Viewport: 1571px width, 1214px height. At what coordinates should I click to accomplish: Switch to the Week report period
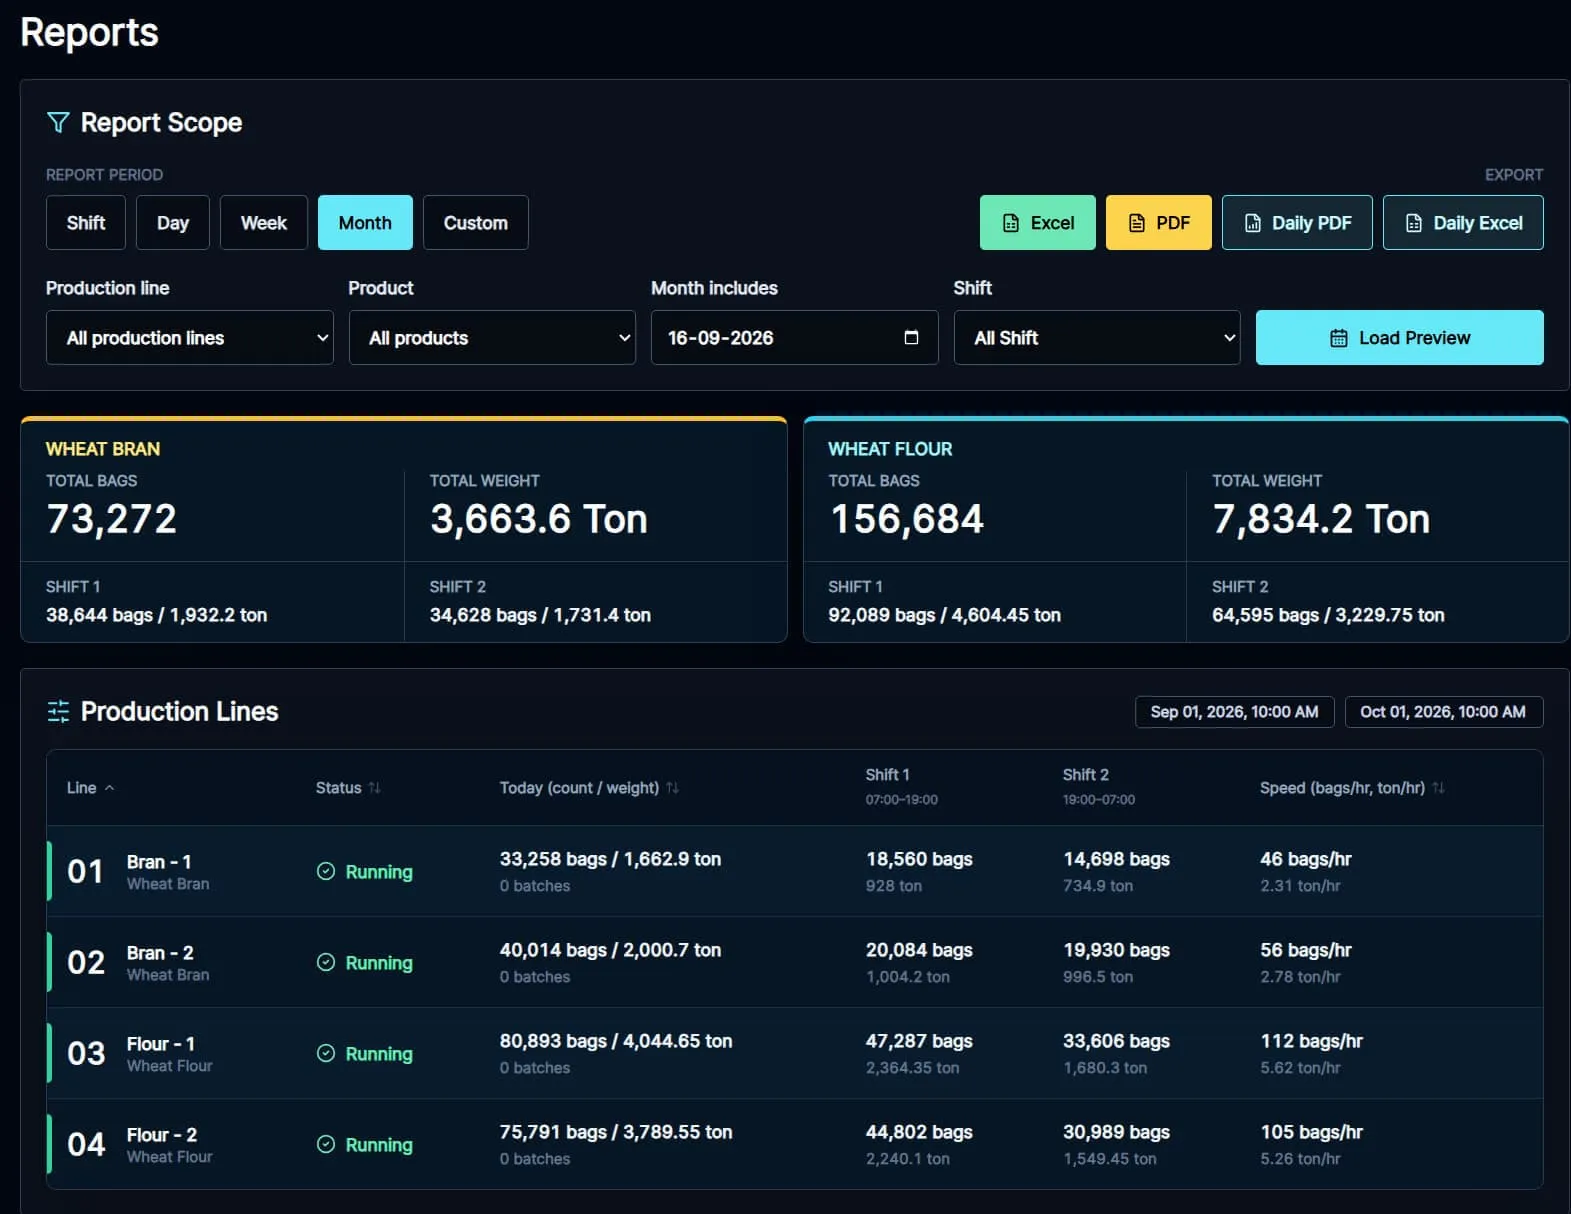coord(264,222)
